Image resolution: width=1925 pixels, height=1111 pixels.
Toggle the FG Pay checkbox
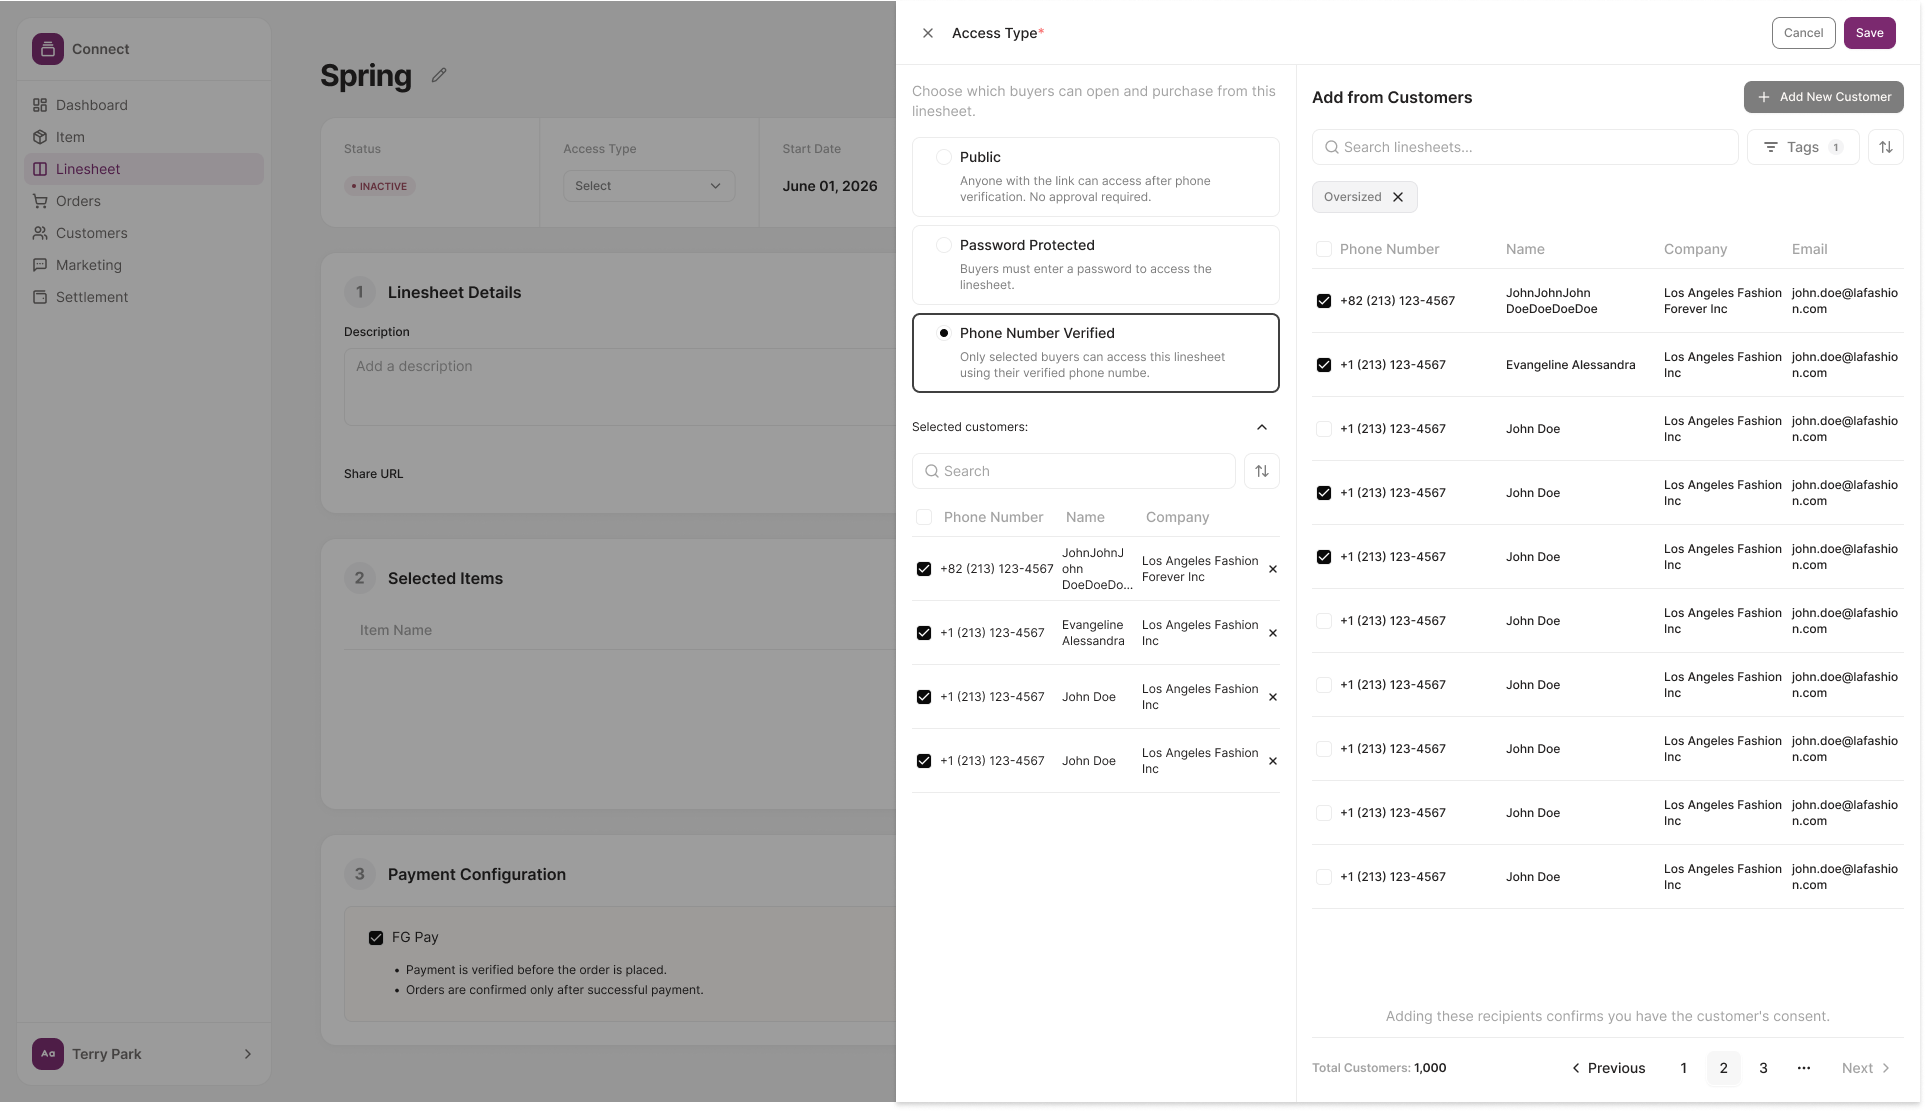coord(376,938)
